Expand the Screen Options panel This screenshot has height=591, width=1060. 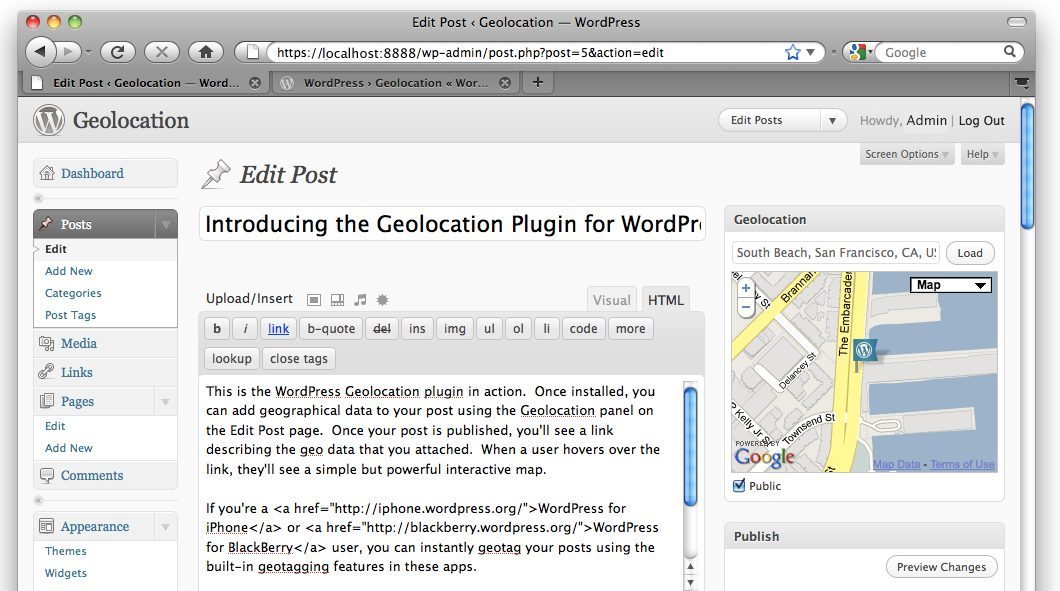click(907, 154)
